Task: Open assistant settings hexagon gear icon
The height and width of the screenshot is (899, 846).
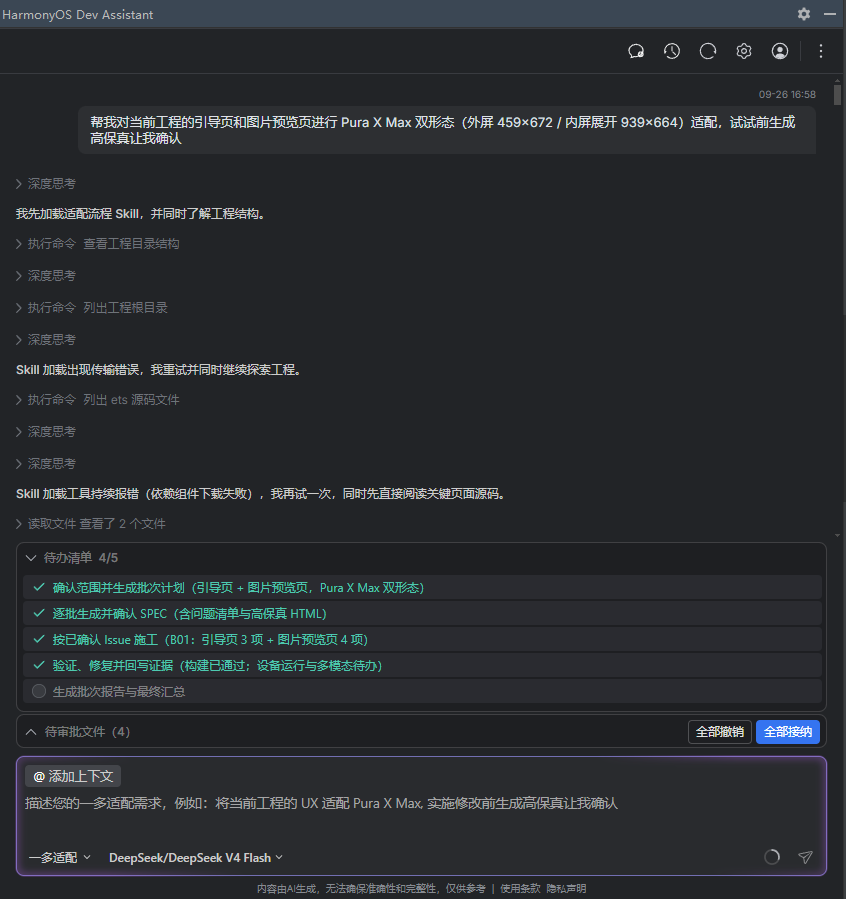Action: [744, 52]
